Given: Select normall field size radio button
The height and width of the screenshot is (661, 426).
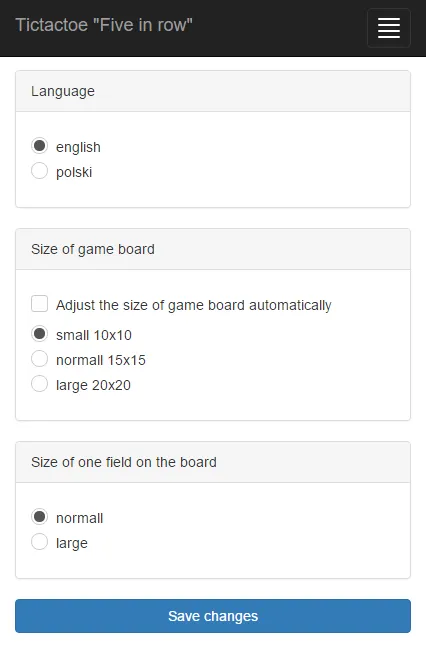Looking at the screenshot, I should (40, 517).
